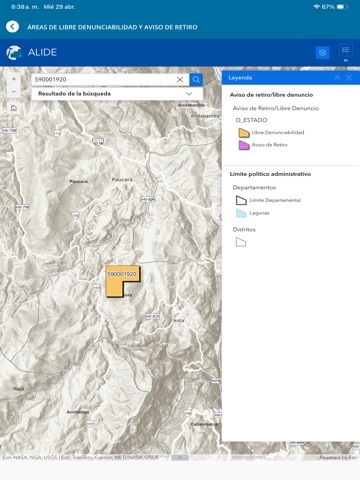Click the Wi-Fi status icon
Viewport: 360px width, 480px height.
(x=316, y=7)
